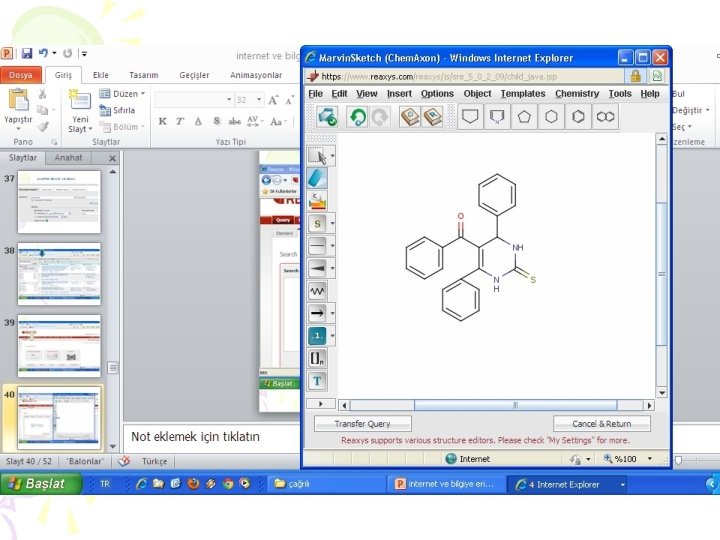Expand the selection tool dropdown arrow
Screen dimensions: 720x540
[x=332, y=156]
